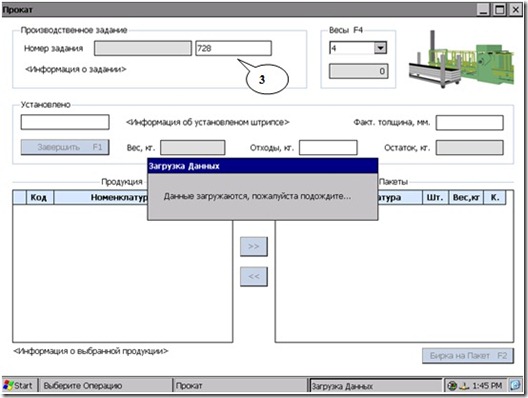Click the Шт. column header
This screenshot has width=528, height=398.
tap(435, 197)
